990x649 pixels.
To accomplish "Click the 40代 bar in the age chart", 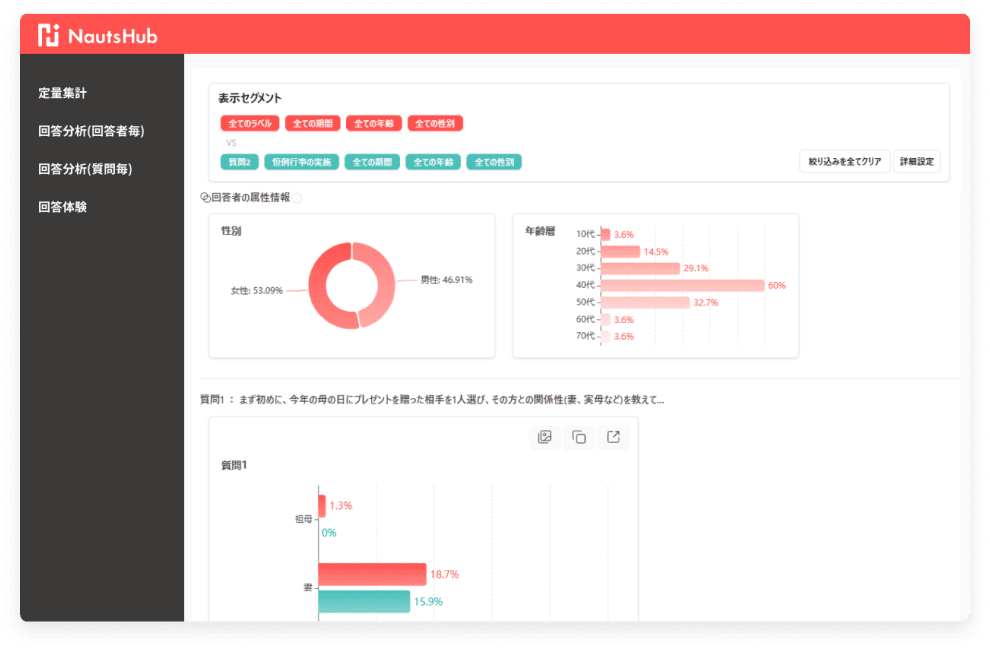I will pyautogui.click(x=682, y=285).
